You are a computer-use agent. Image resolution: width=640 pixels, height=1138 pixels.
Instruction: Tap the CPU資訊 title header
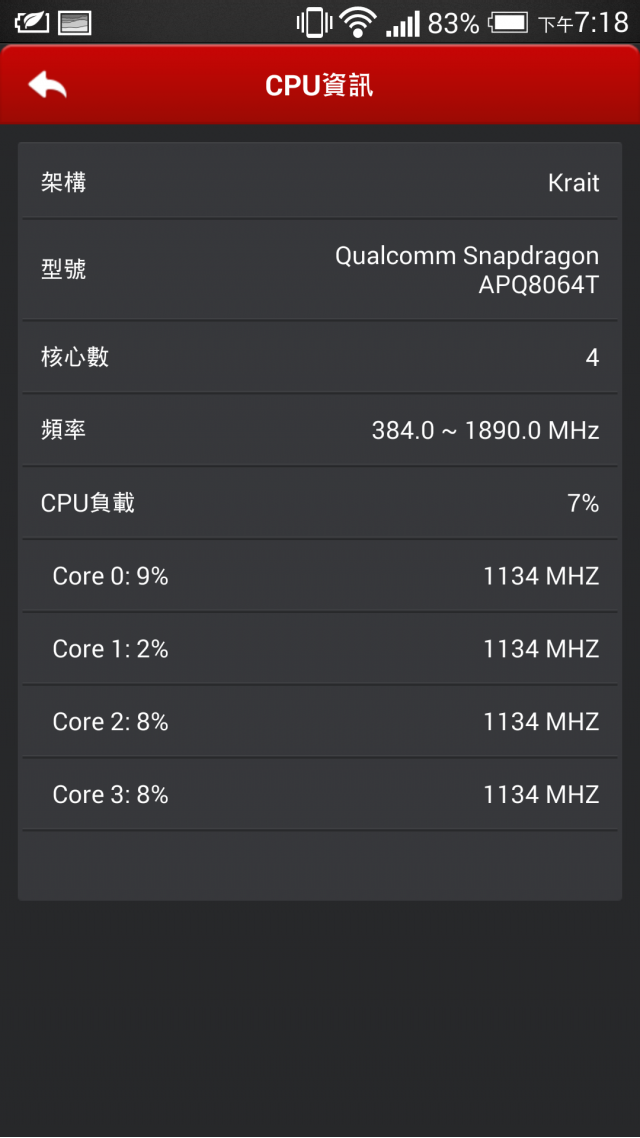pyautogui.click(x=319, y=86)
